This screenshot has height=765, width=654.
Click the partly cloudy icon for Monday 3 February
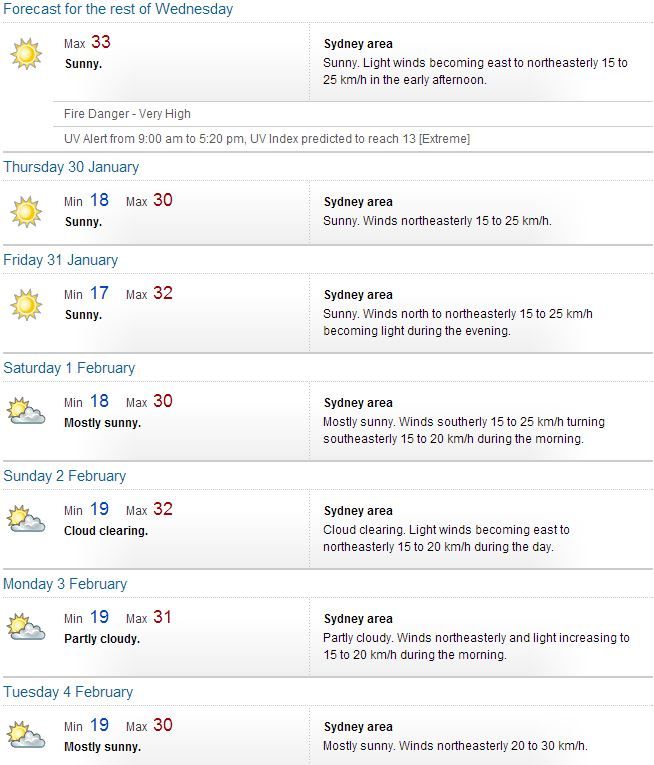point(26,627)
